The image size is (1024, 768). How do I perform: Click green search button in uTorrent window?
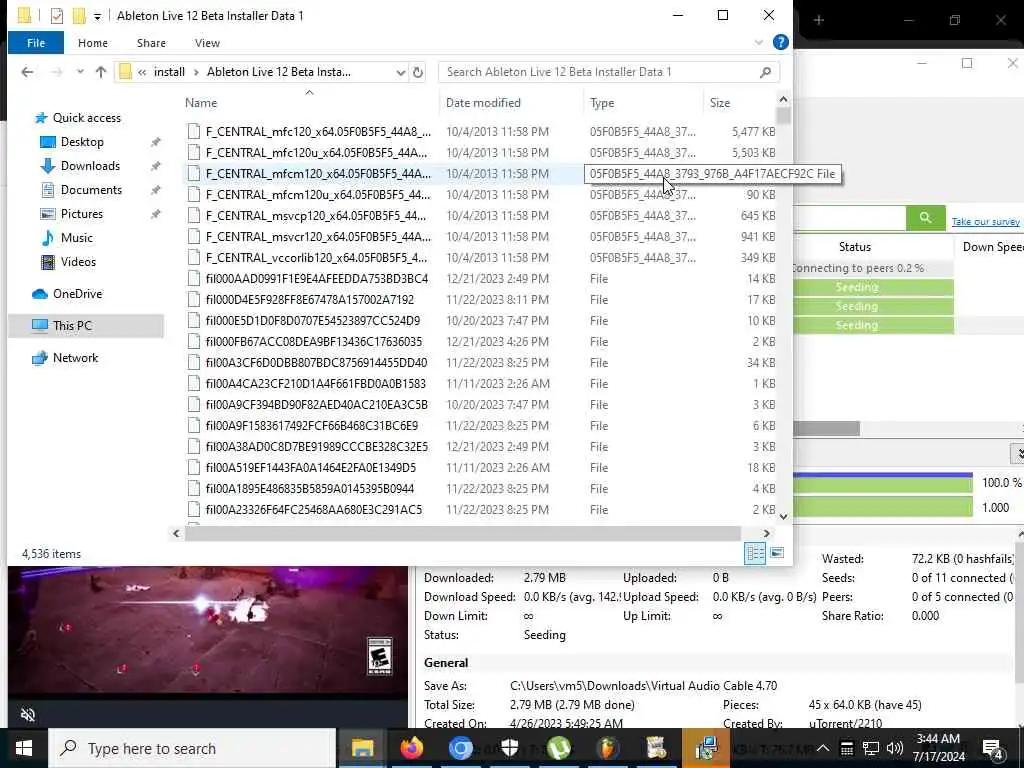click(x=925, y=217)
